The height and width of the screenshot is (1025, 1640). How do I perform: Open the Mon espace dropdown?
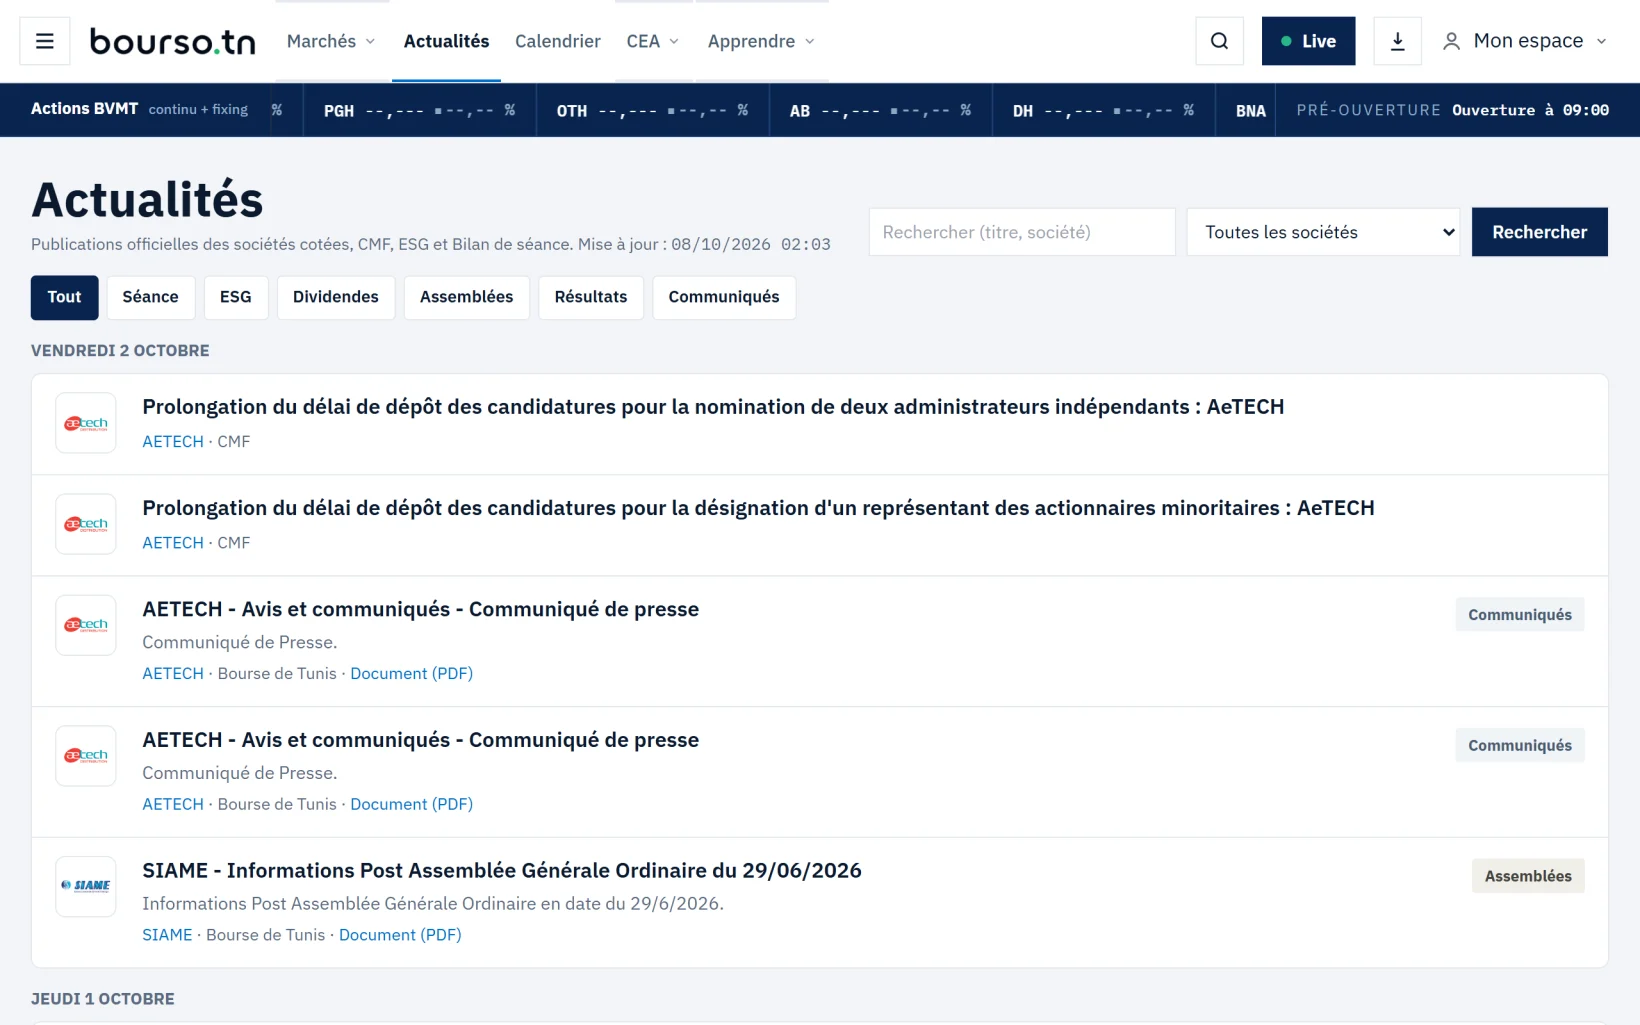pos(1525,41)
